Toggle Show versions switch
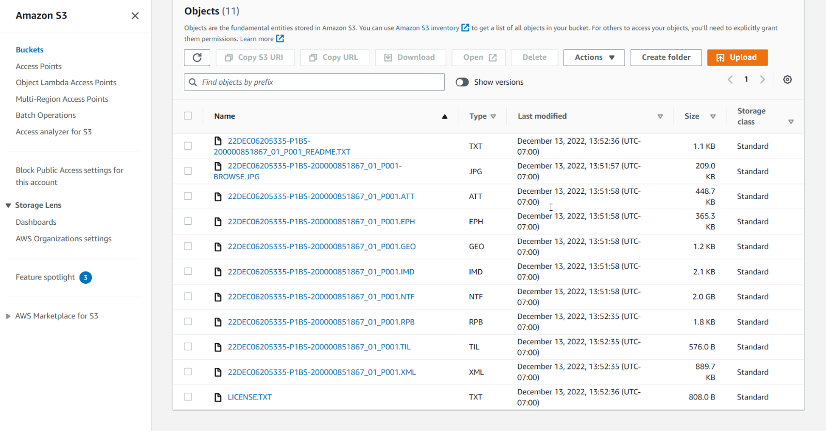Image resolution: width=826 pixels, height=432 pixels. (462, 82)
